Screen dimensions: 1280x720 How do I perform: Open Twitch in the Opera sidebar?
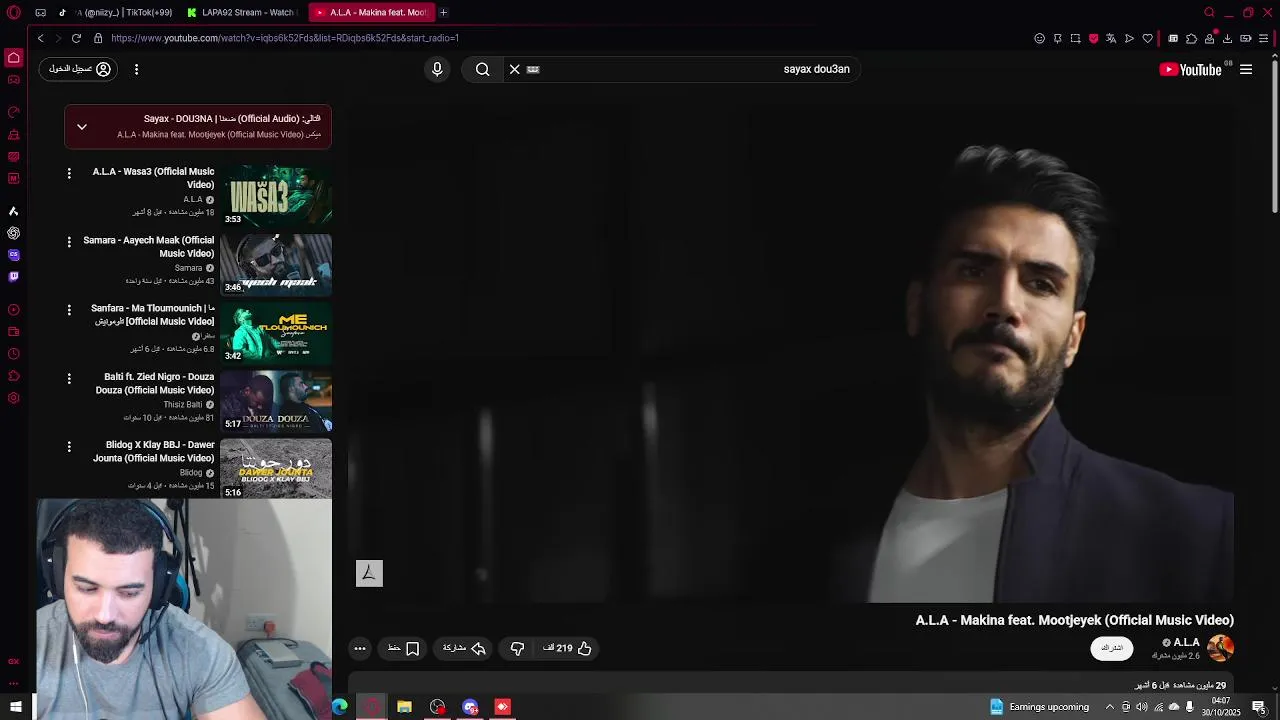click(13, 276)
